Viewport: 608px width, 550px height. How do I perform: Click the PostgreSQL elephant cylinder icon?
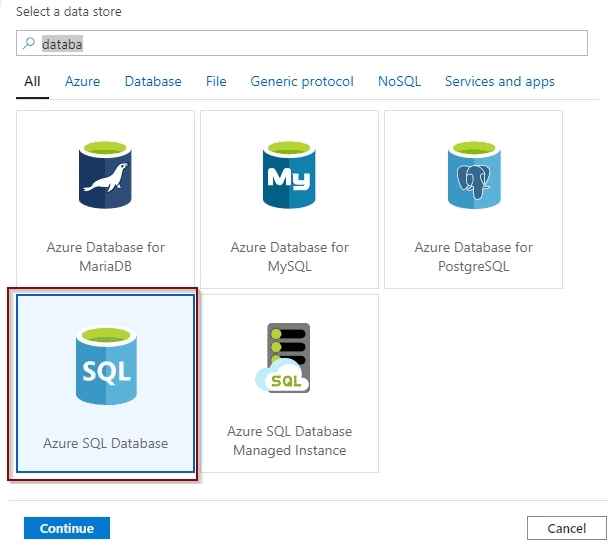click(x=474, y=175)
